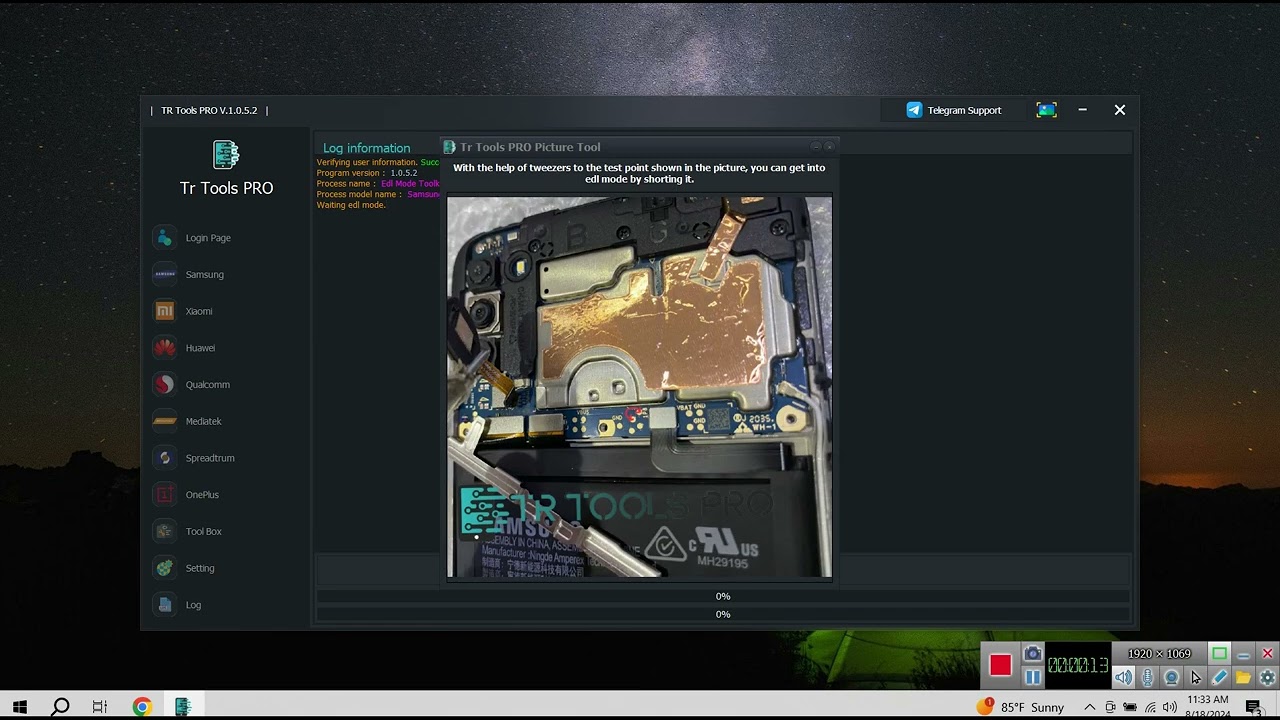The image size is (1280, 720).
Task: Open the Wi-Fi network tray icon
Action: [x=1150, y=707]
